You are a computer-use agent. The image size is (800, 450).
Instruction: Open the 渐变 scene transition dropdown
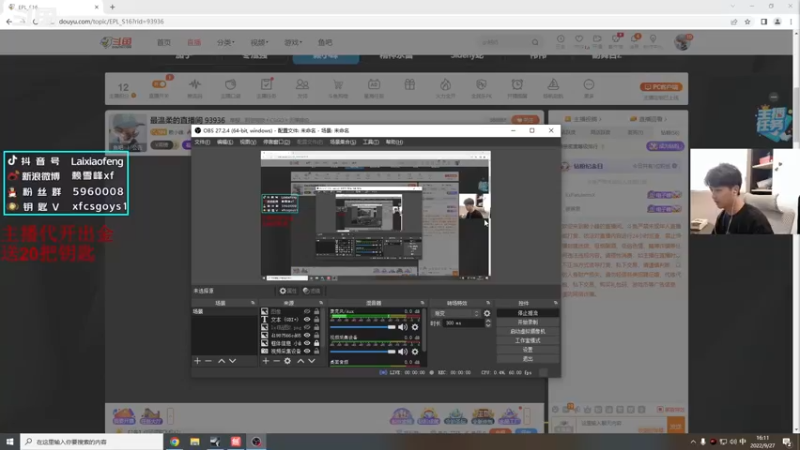456,314
